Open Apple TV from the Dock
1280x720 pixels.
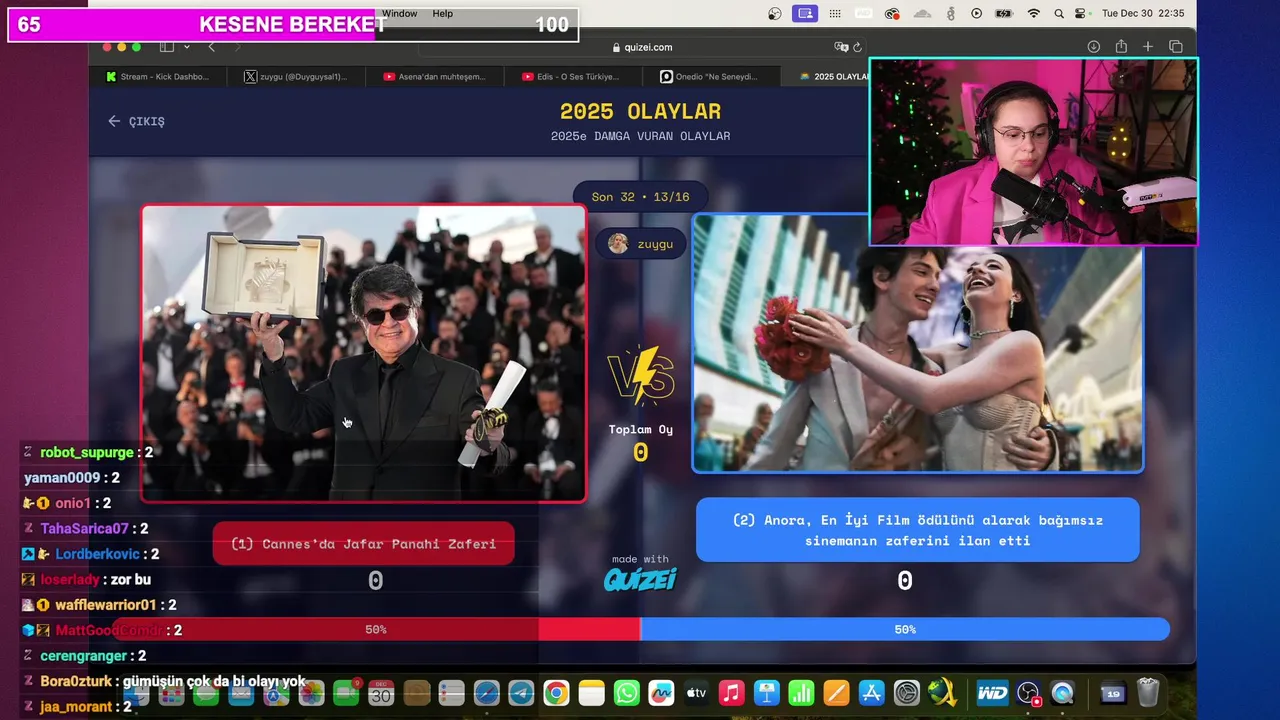[x=697, y=693]
